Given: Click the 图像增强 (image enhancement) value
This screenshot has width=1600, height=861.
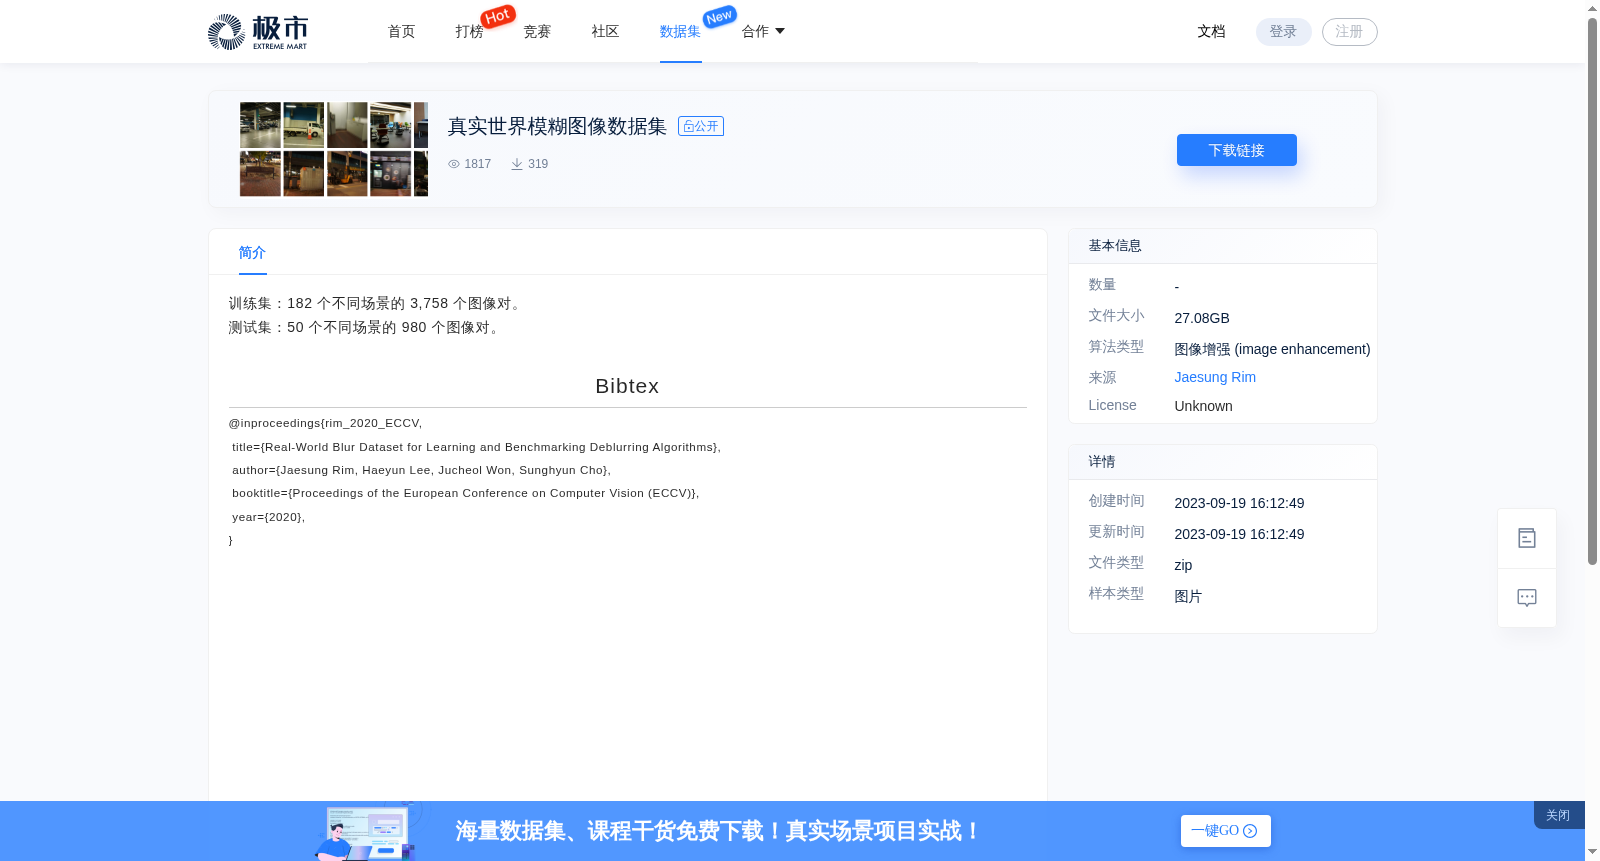Looking at the screenshot, I should tap(1271, 349).
